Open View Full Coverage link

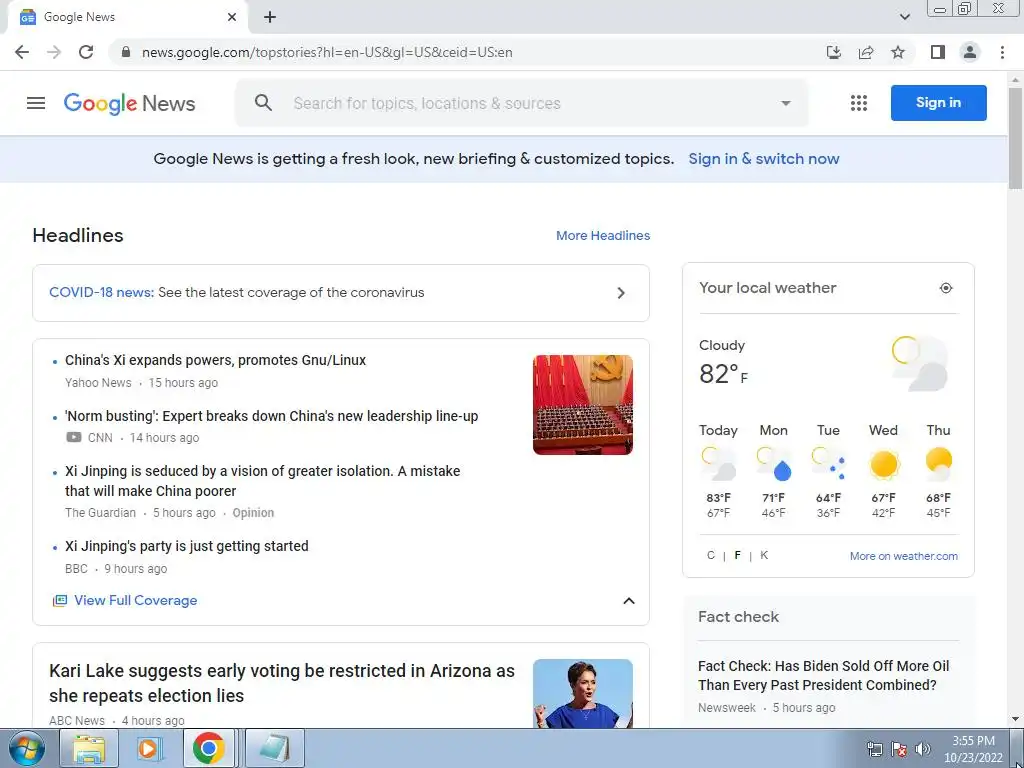(x=135, y=600)
